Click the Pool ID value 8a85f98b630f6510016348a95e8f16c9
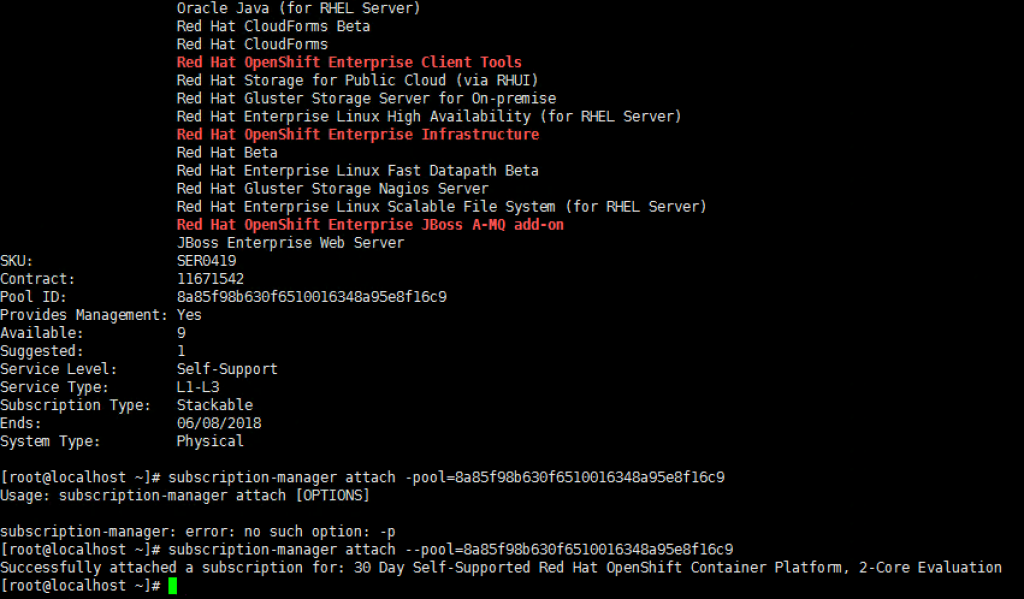 point(312,297)
